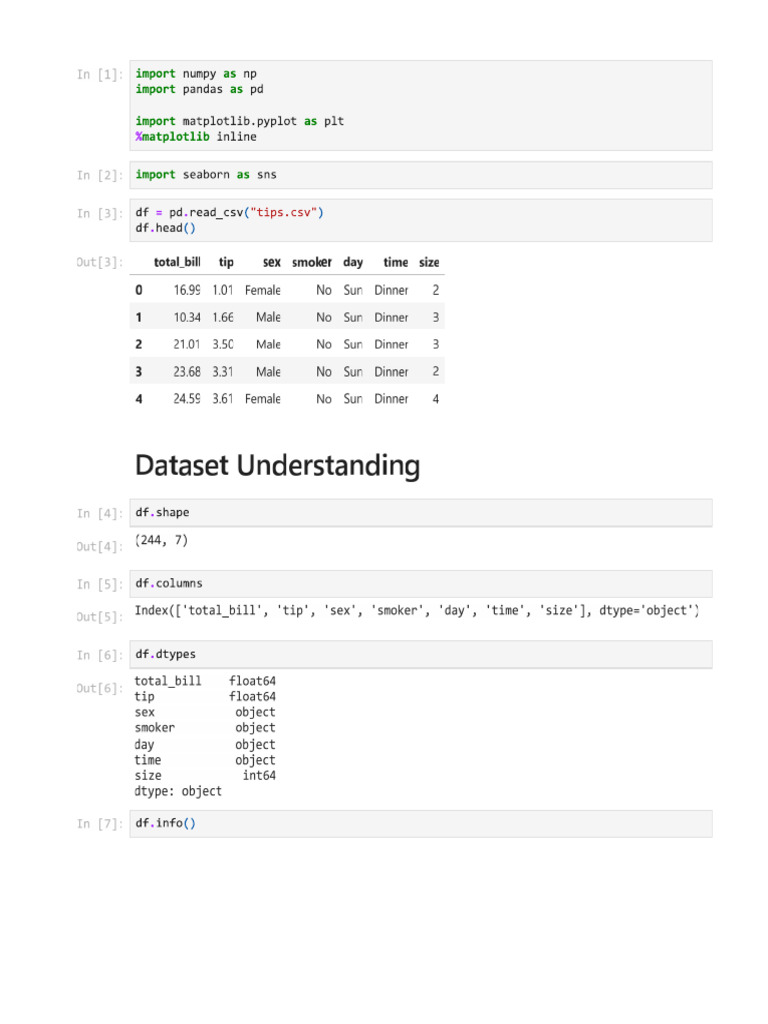Click the Dataset Understanding heading

click(x=277, y=466)
